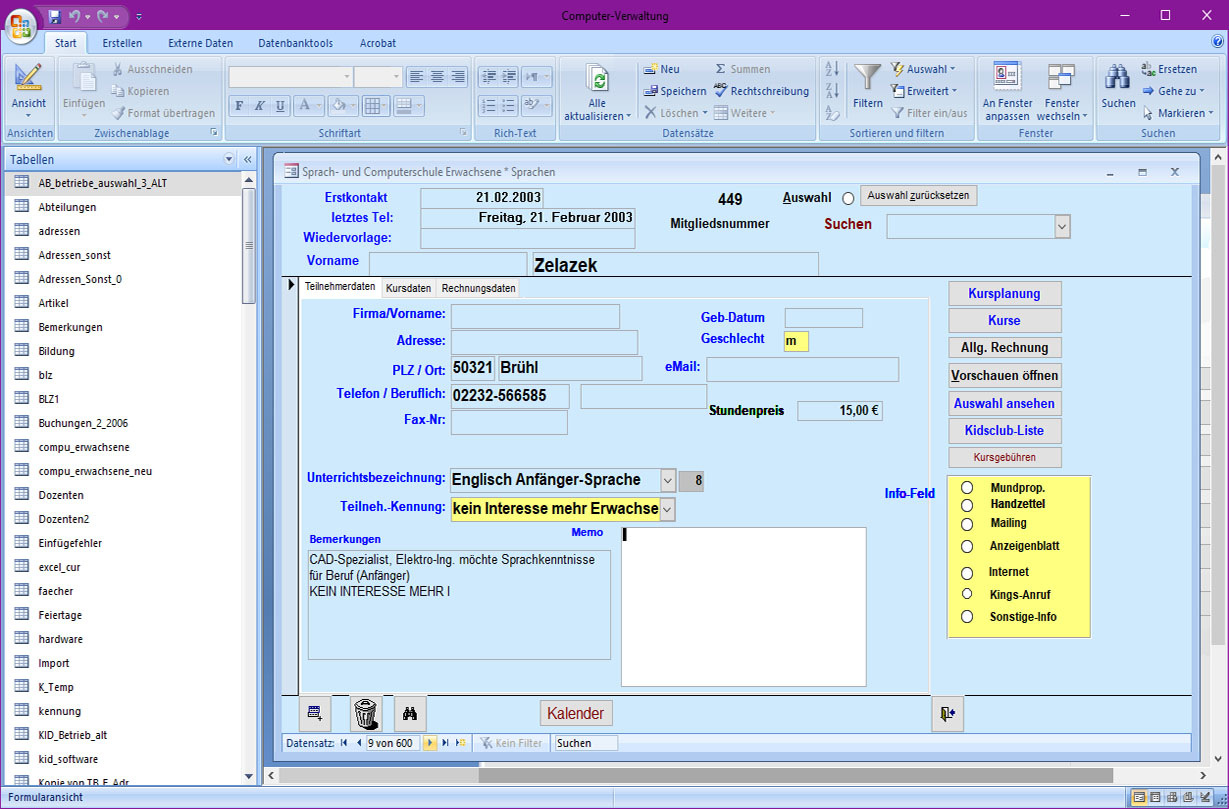Open the Suchen combo box dropdown
Screen dimensions: 1229x809
(x=1062, y=227)
